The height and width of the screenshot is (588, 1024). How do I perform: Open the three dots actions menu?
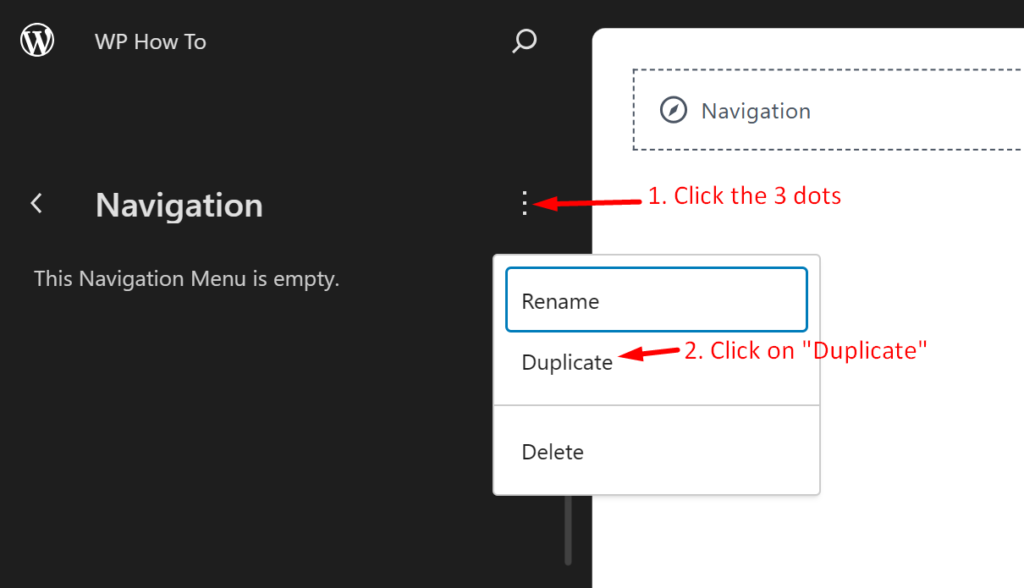coord(524,203)
